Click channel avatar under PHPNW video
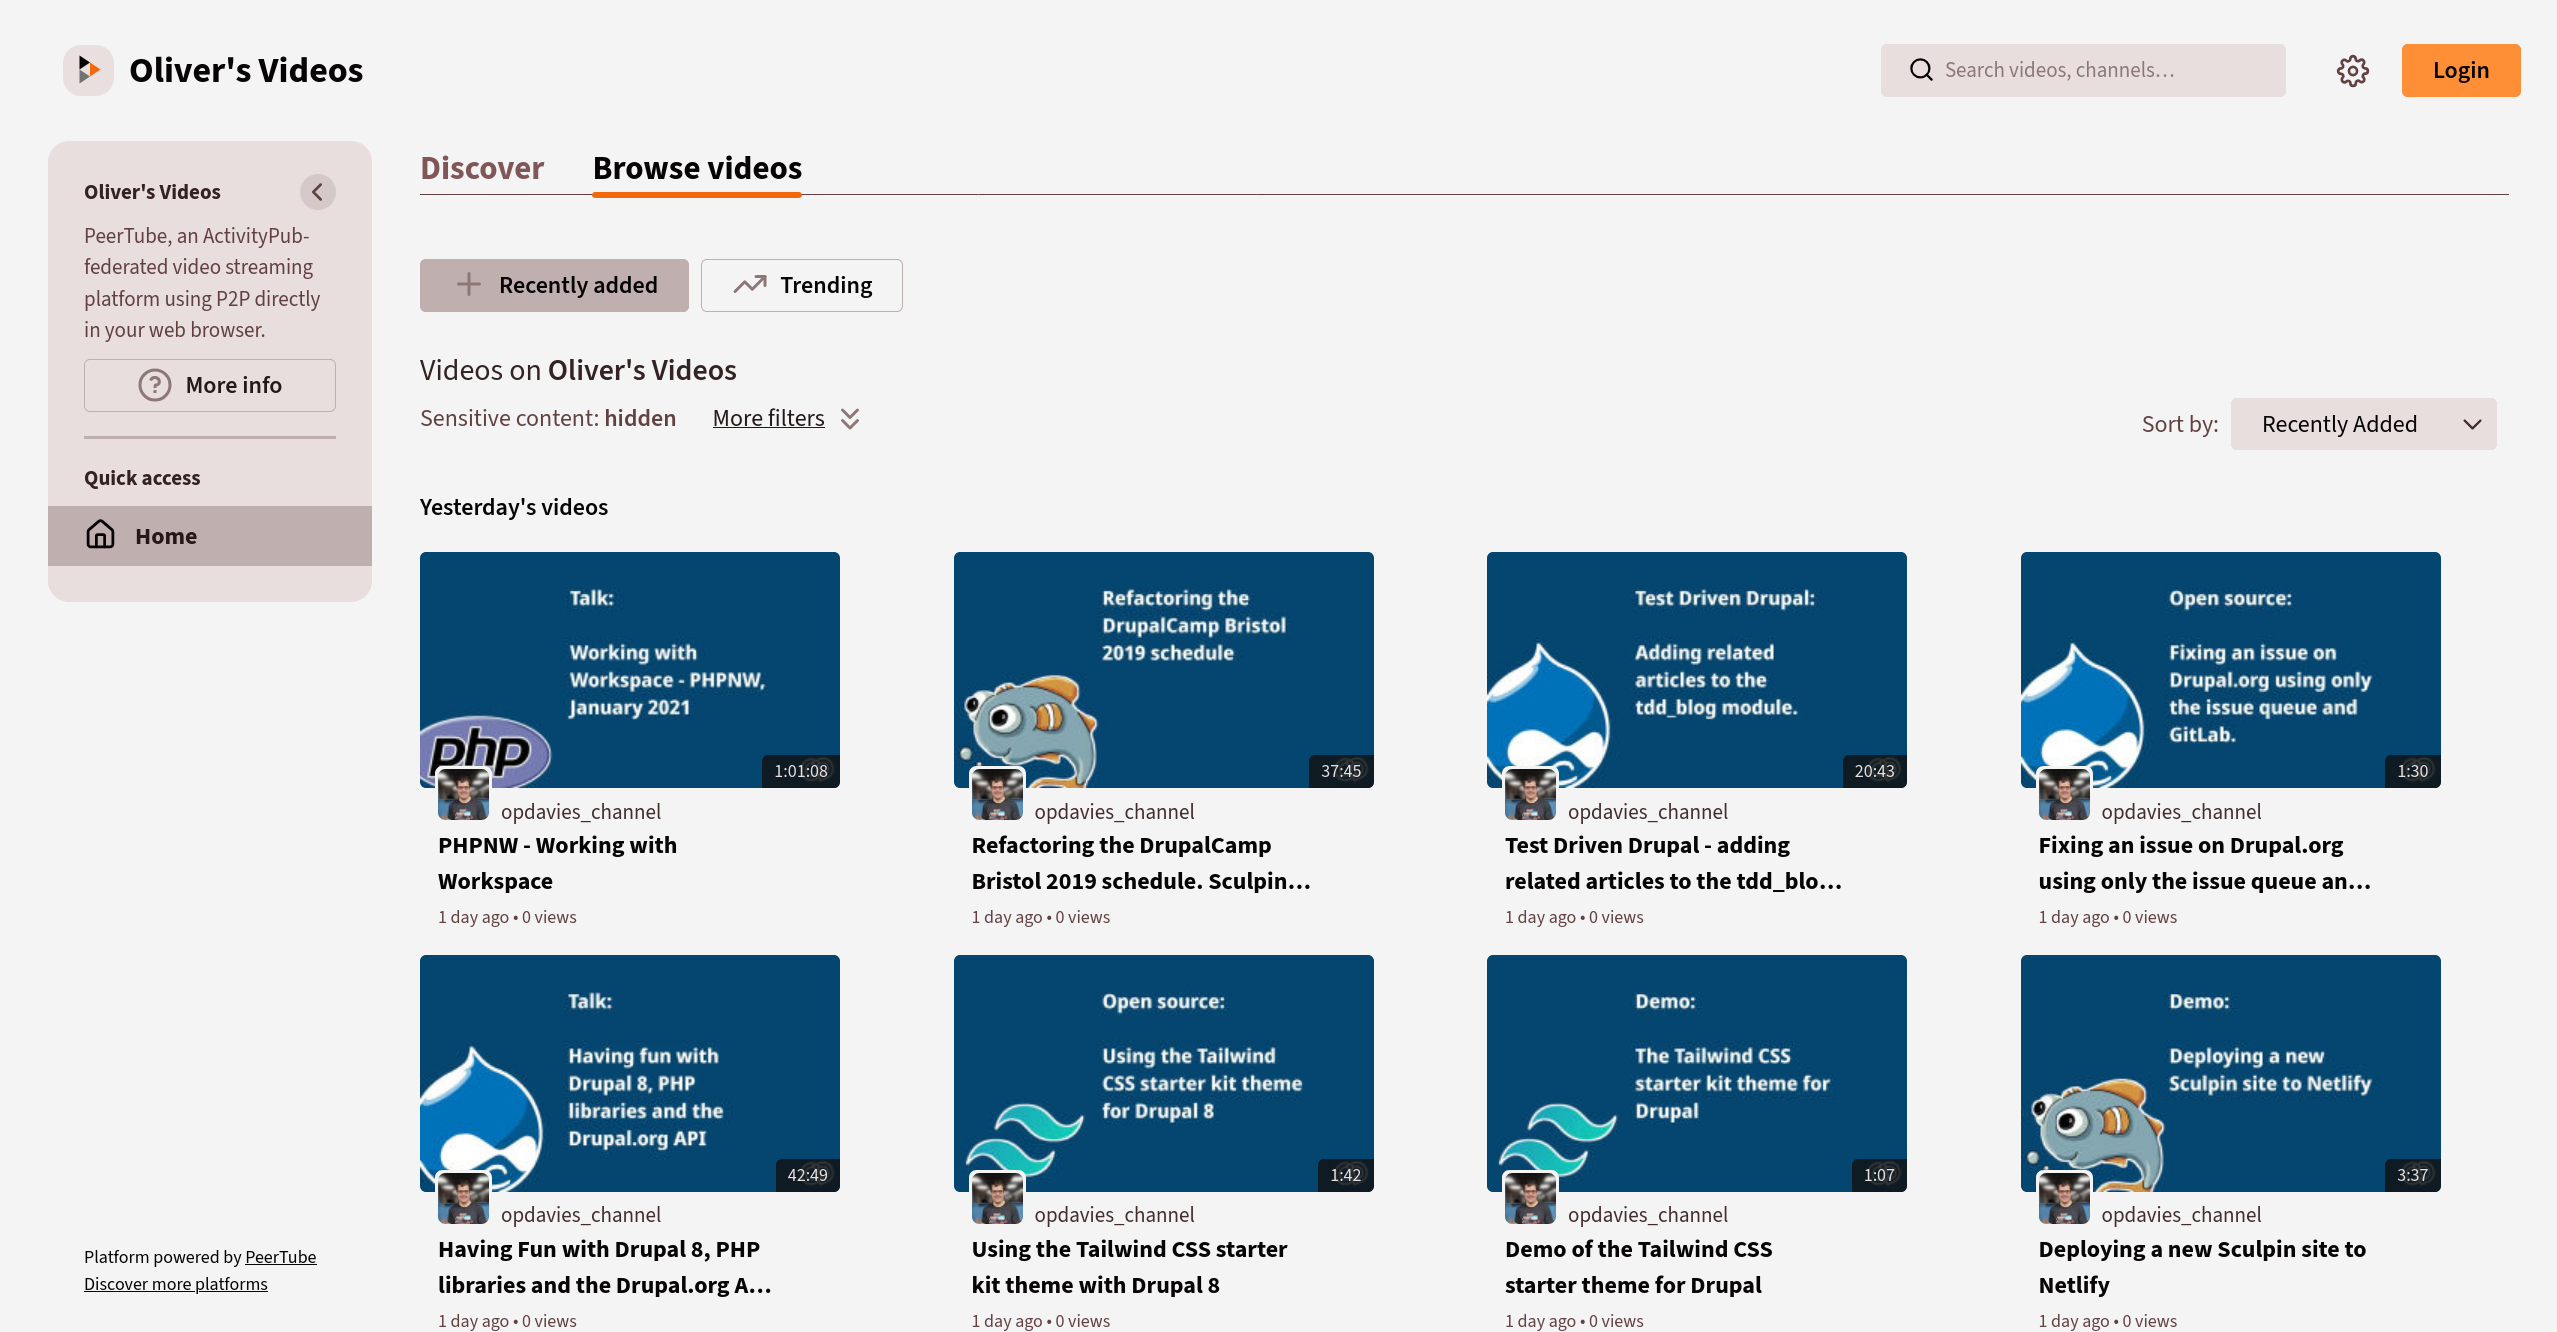Image resolution: width=2557 pixels, height=1332 pixels. pos(463,794)
